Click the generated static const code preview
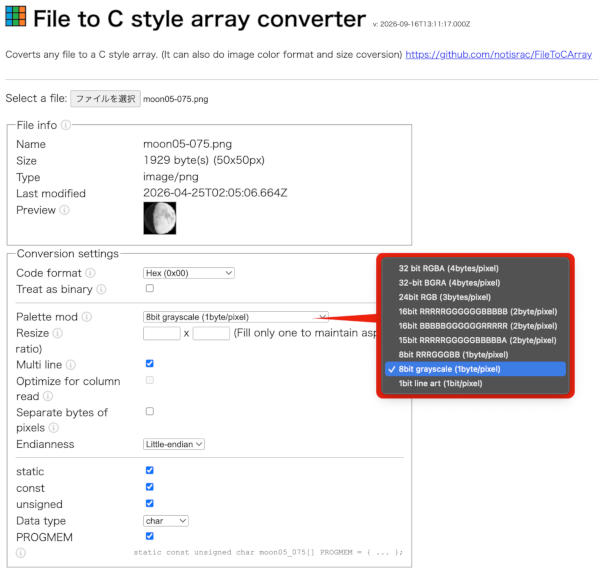This screenshot has height=575, width=600. 268,552
